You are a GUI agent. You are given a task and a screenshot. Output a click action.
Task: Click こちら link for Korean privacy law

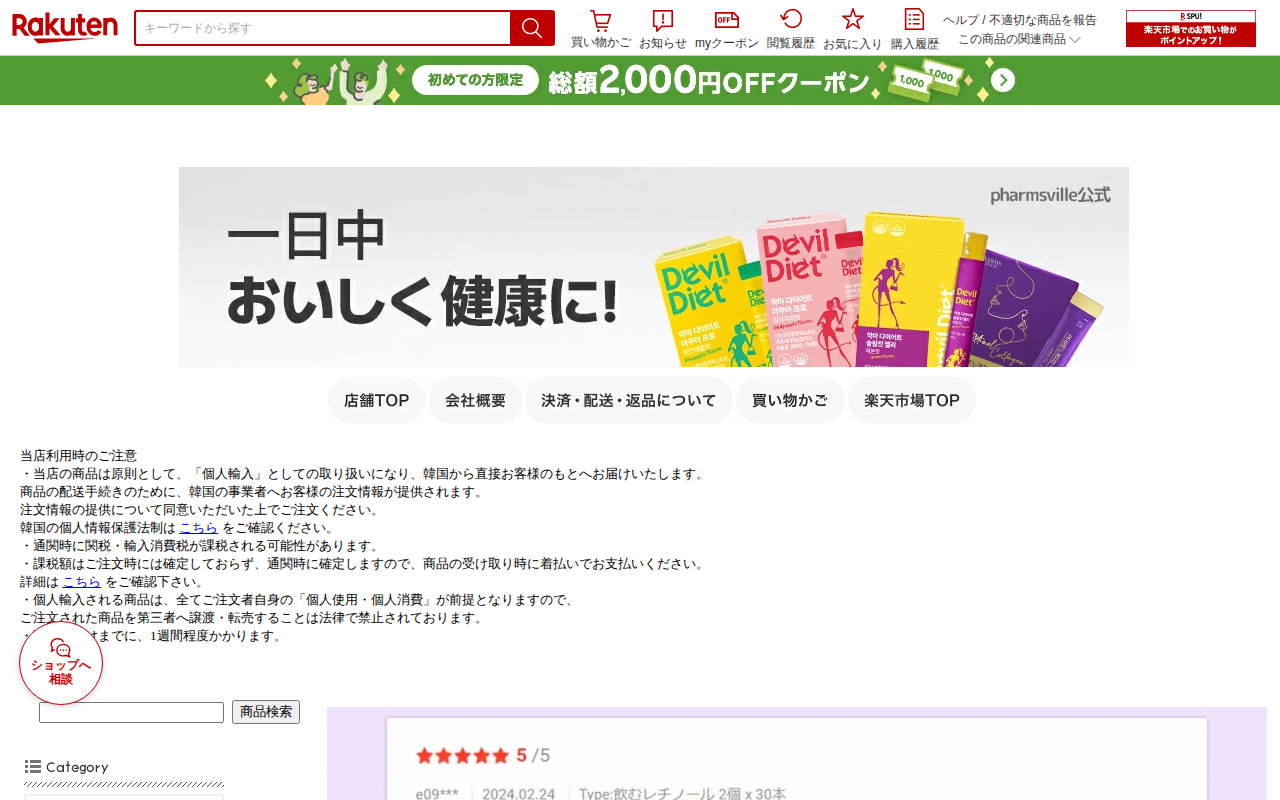[198, 527]
